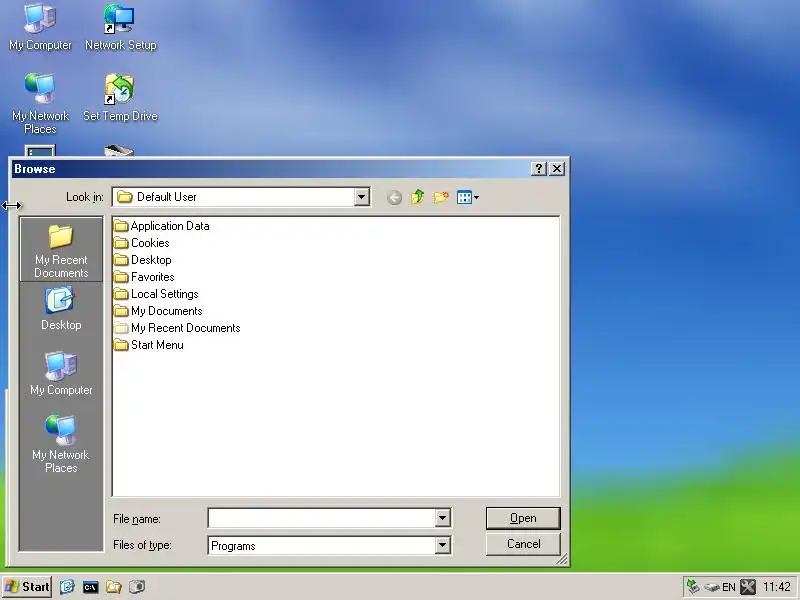This screenshot has height=600, width=800.
Task: Select My Recent Documents folder in list
Action: [178, 328]
